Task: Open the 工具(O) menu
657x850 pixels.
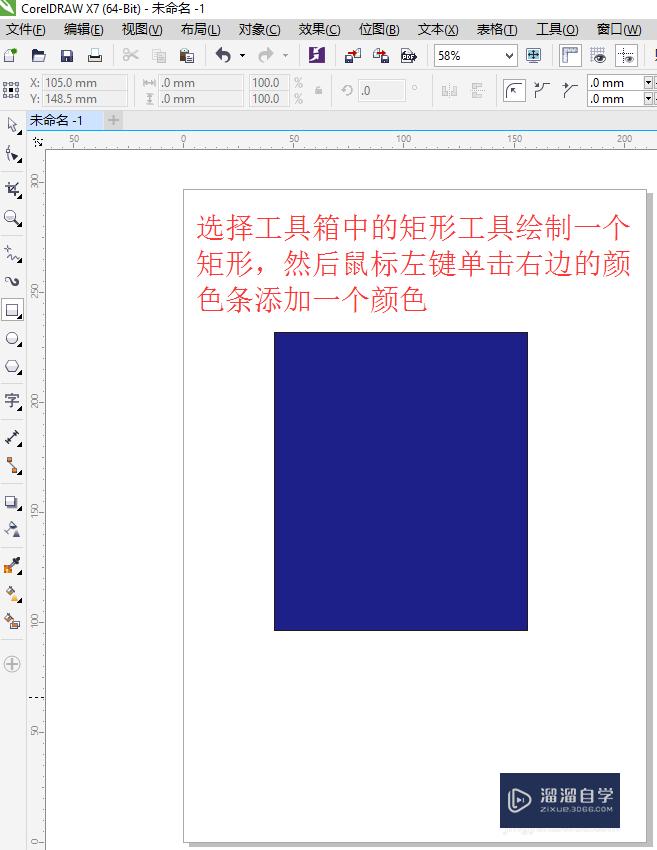Action: point(557,29)
